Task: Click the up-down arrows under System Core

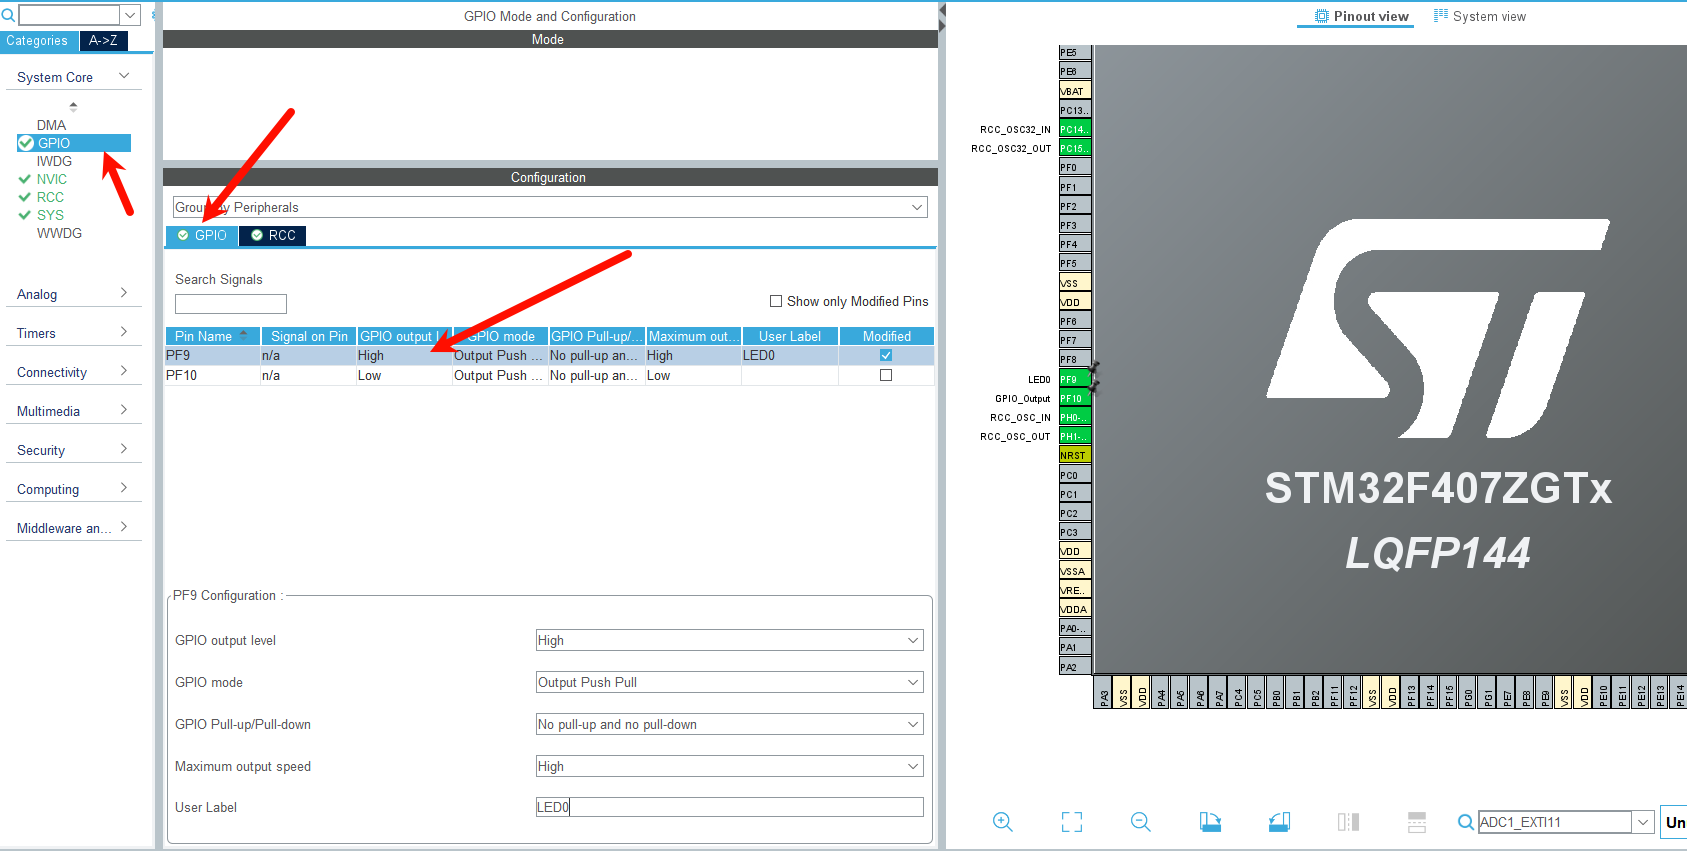Action: (x=73, y=106)
